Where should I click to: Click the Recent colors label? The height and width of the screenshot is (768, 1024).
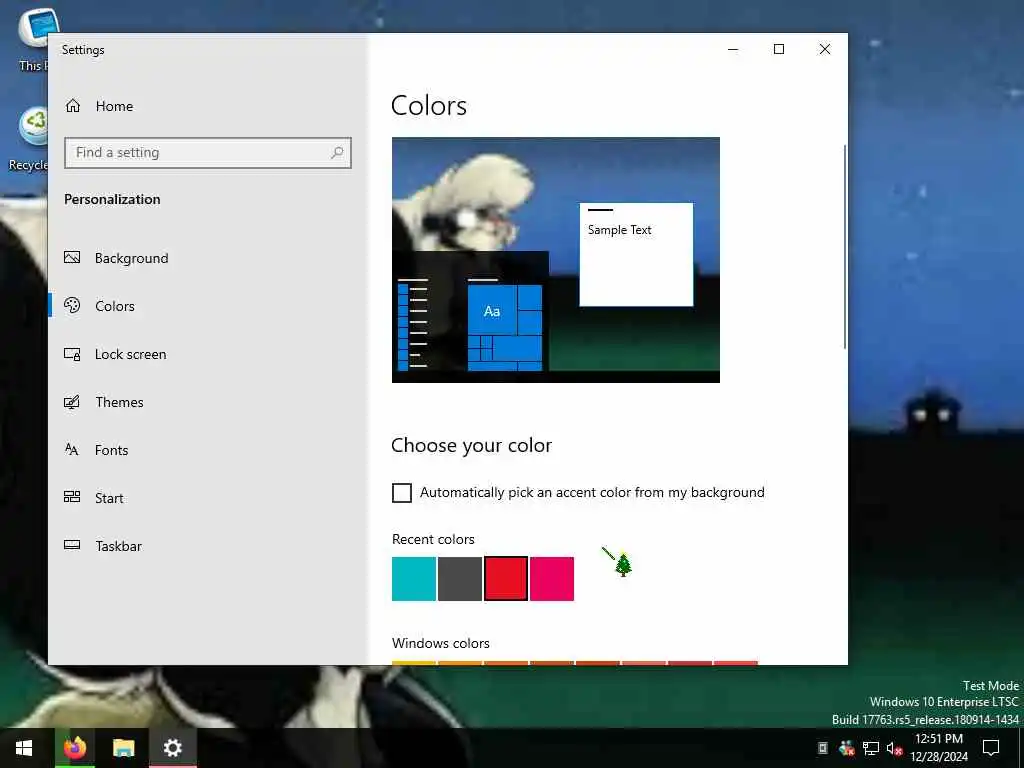coord(433,539)
